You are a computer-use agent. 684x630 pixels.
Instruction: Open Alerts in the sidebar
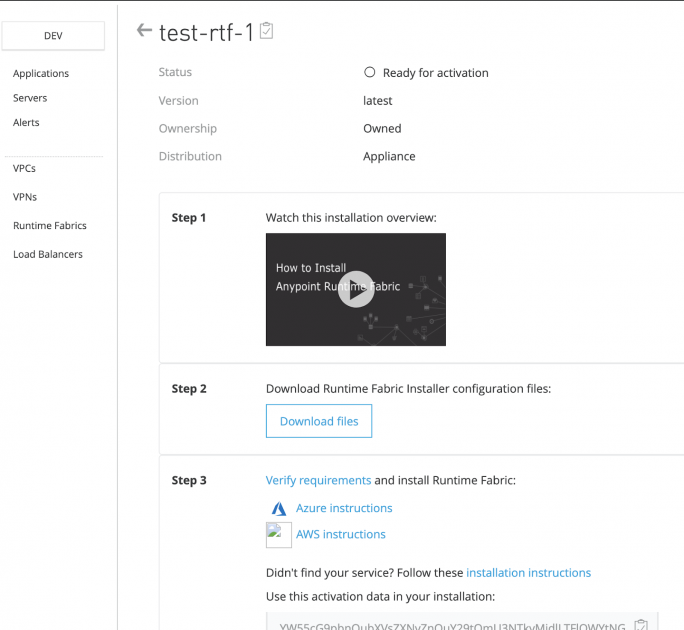tap(26, 122)
